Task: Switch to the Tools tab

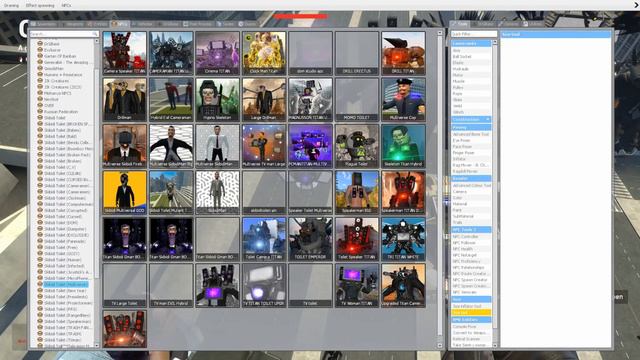Action: [x=460, y=24]
